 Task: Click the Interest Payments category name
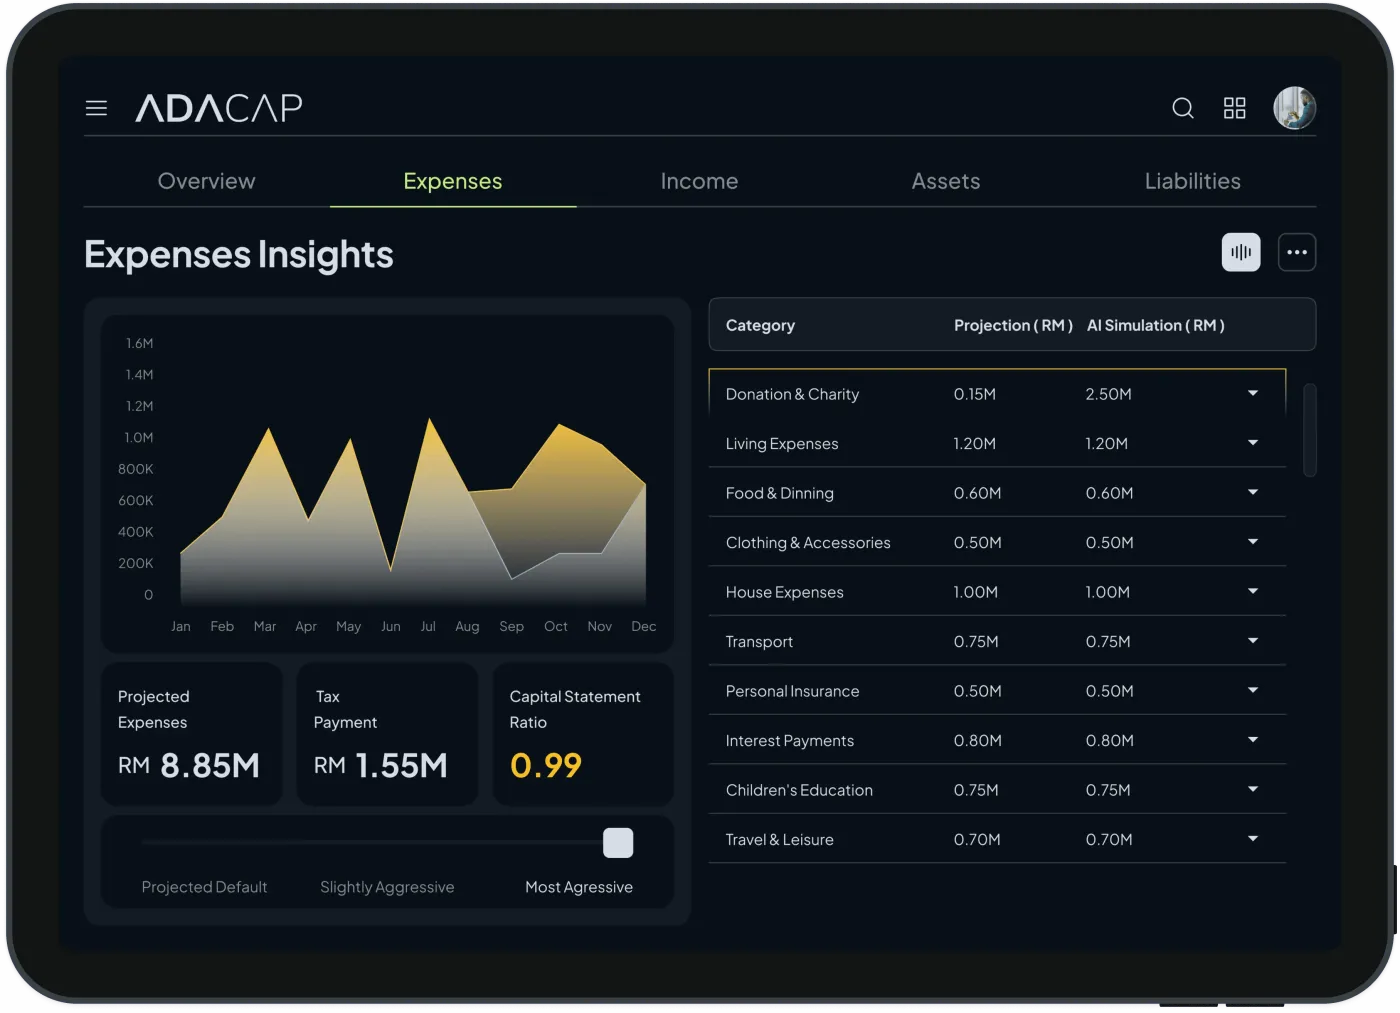point(789,741)
